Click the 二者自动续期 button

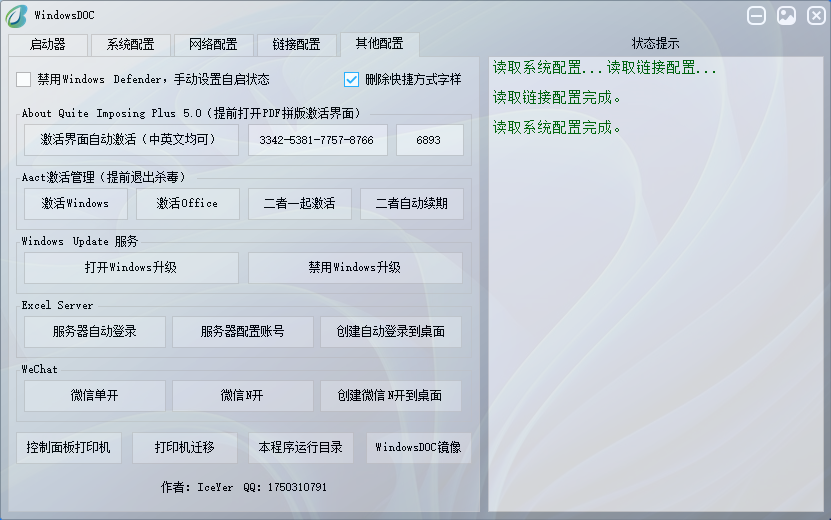[412, 204]
